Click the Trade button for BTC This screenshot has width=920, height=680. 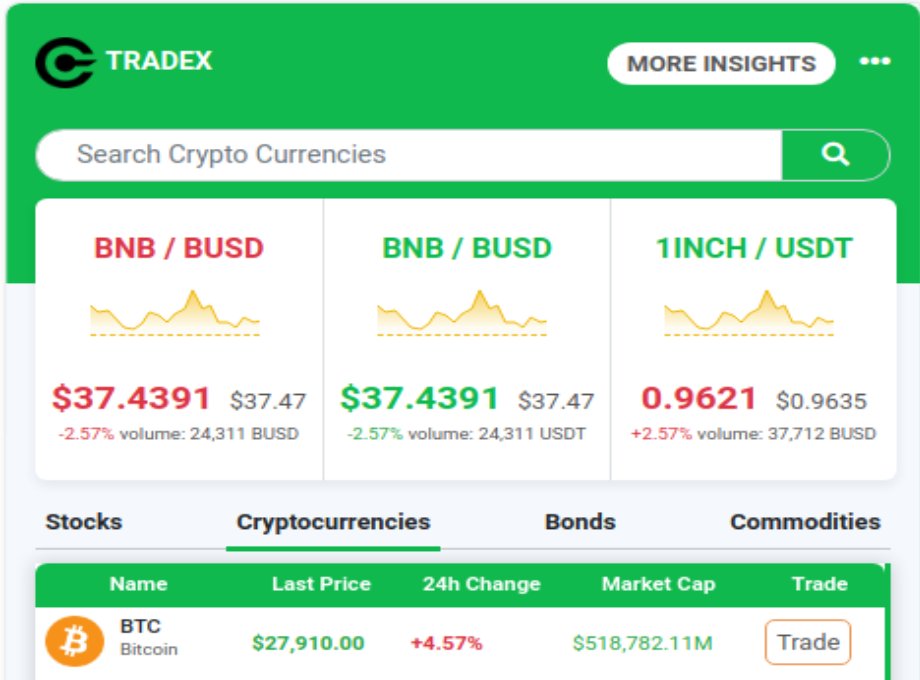808,642
